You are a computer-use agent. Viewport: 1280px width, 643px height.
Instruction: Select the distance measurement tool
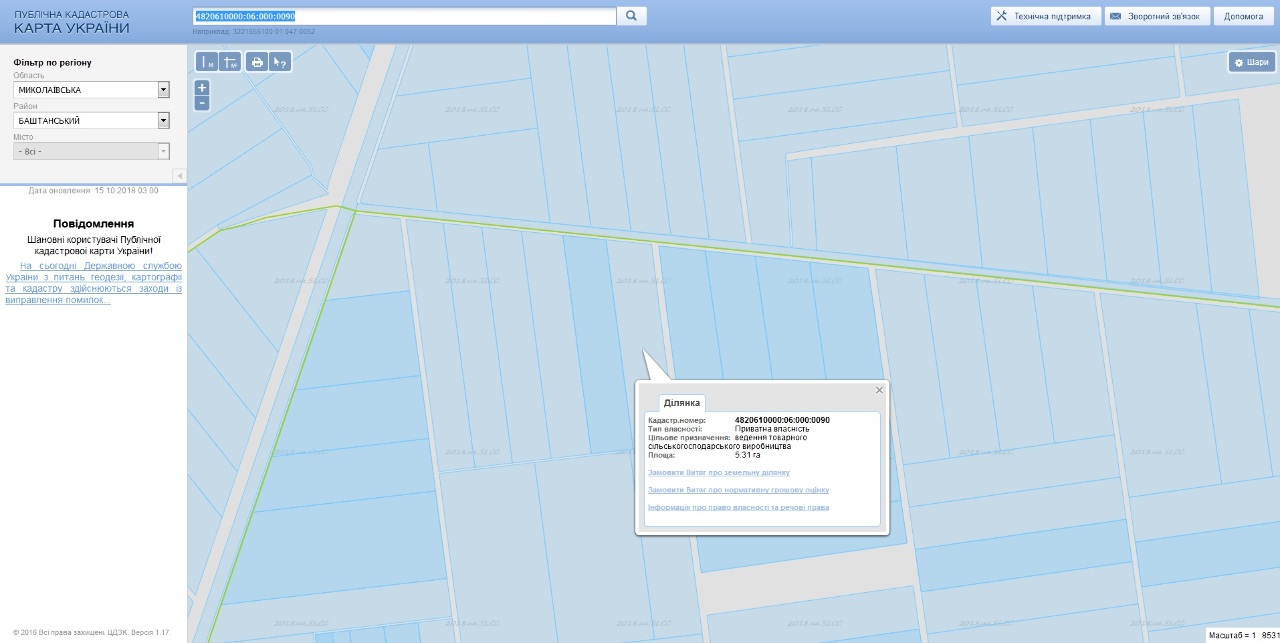pos(207,62)
